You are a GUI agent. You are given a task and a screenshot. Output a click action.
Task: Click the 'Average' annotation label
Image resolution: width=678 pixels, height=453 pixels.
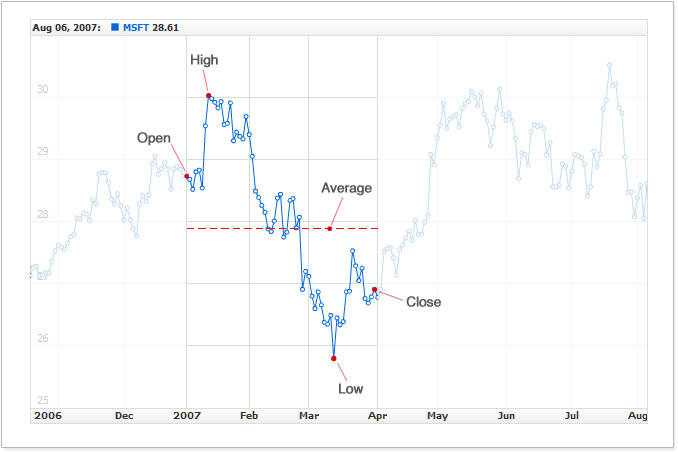346,188
